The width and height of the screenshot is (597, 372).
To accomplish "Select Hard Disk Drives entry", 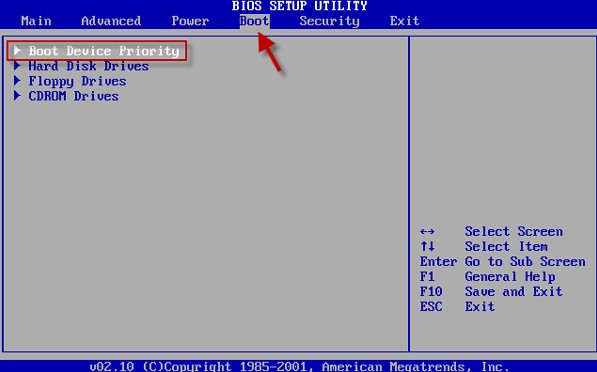I will point(89,66).
